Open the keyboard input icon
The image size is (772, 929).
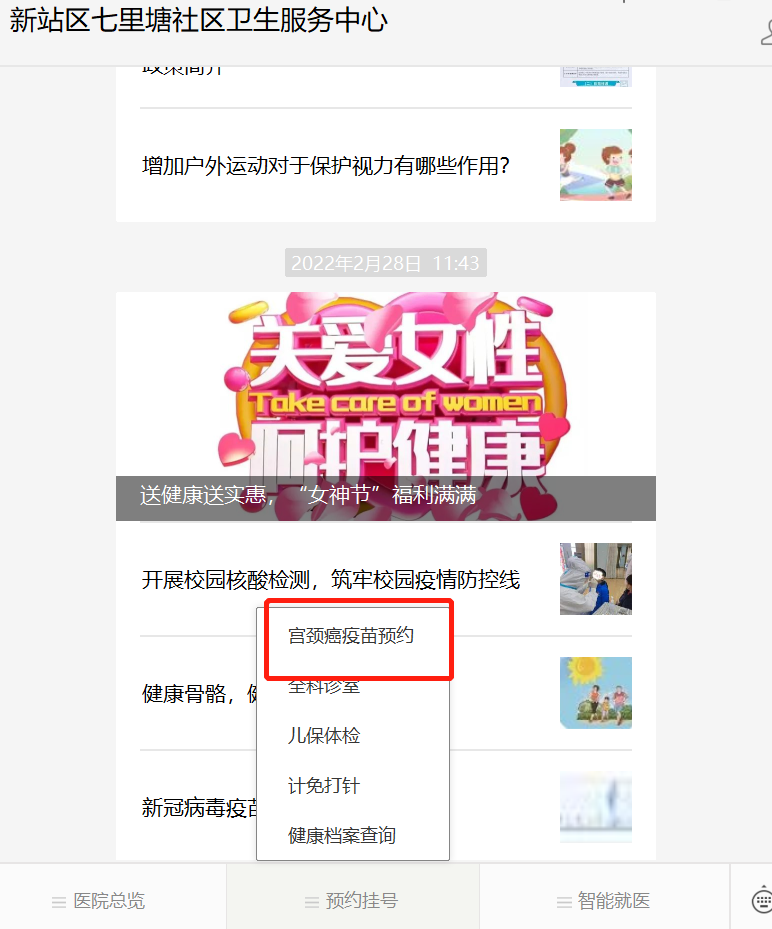click(x=761, y=900)
